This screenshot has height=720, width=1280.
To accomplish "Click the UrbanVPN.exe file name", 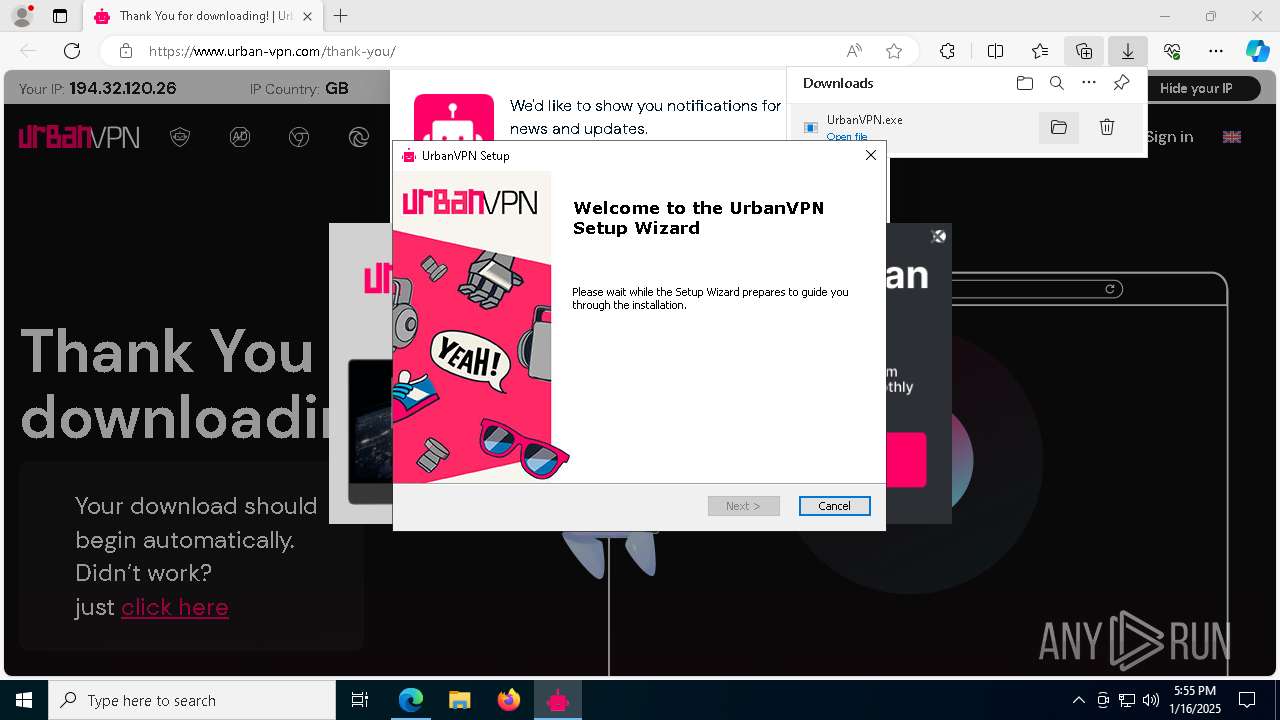I will (864, 120).
